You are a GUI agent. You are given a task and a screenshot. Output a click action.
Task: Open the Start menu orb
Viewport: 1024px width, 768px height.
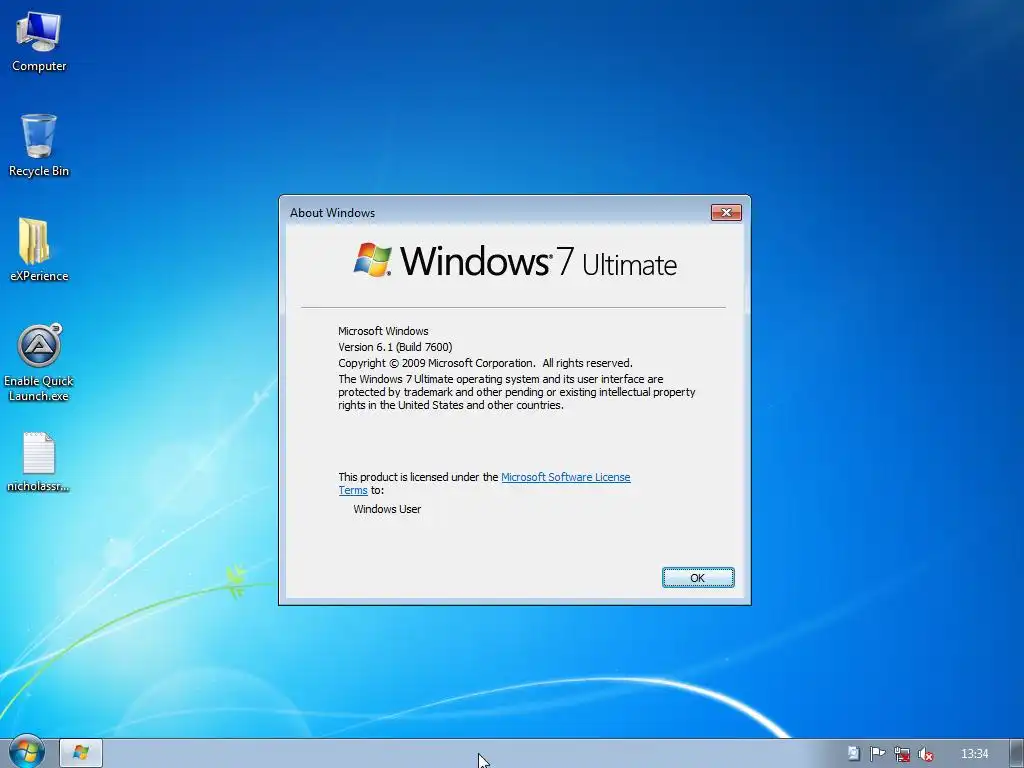tap(27, 752)
